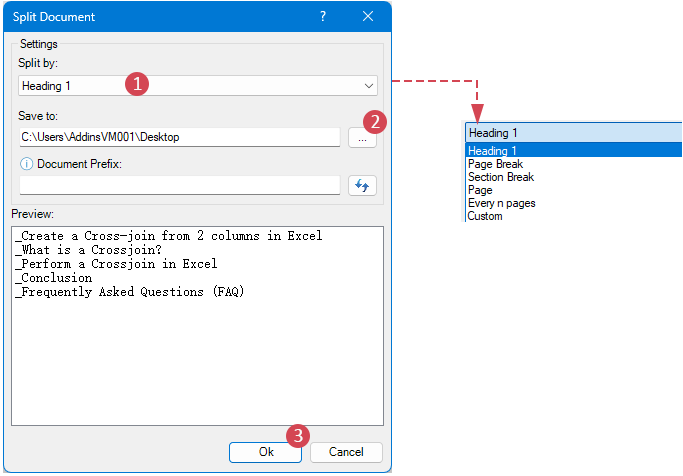Click the Document Prefix text box

180,185
